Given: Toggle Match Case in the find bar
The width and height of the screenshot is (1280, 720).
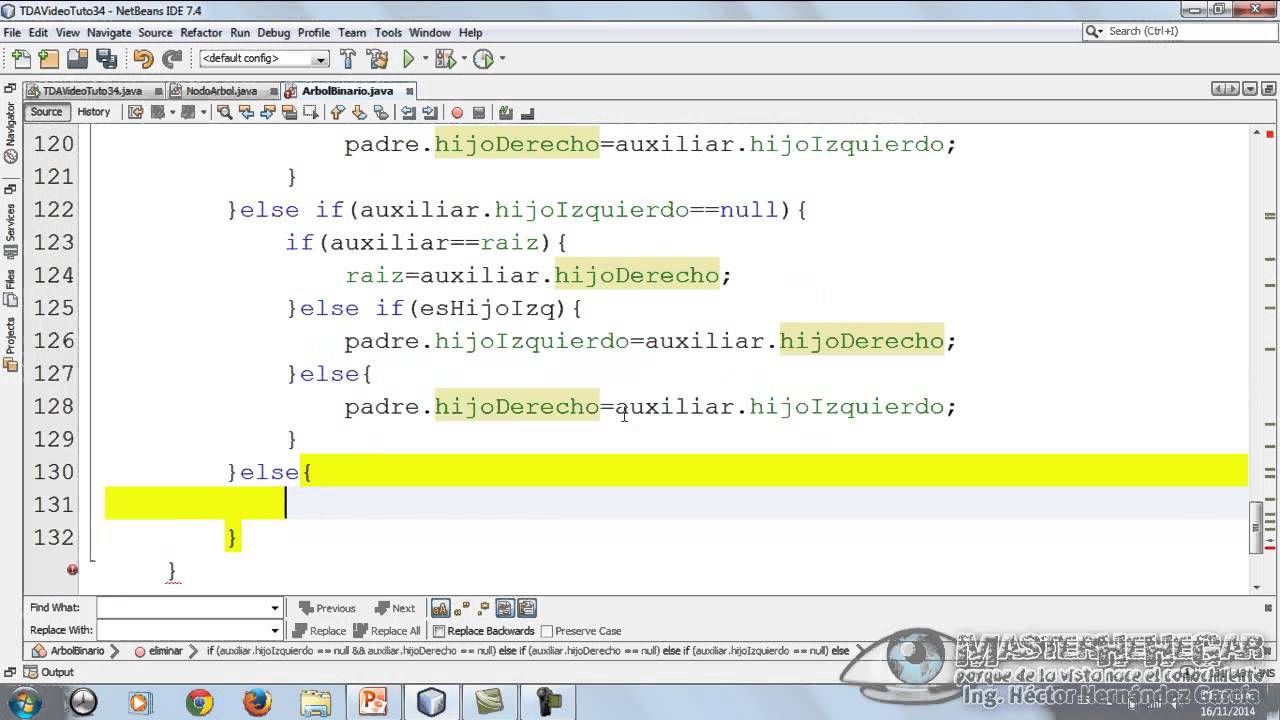Looking at the screenshot, I should pos(441,607).
